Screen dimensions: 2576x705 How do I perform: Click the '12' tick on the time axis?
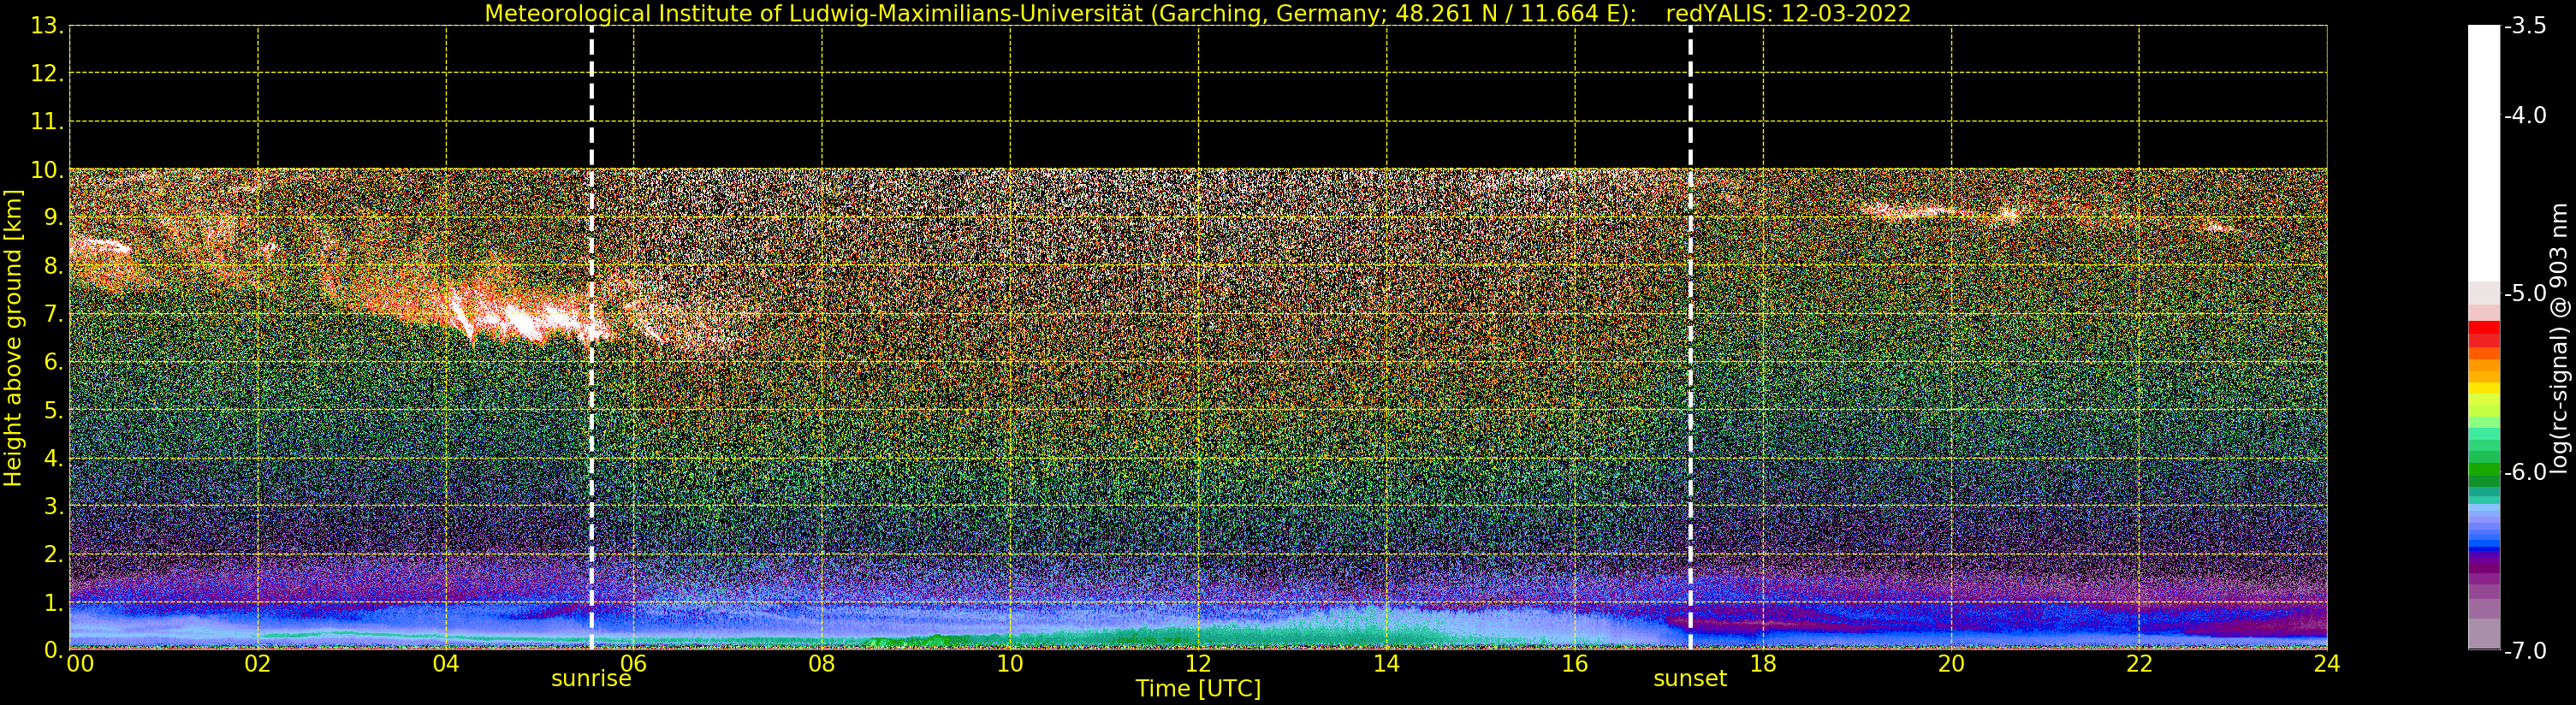tap(1198, 663)
